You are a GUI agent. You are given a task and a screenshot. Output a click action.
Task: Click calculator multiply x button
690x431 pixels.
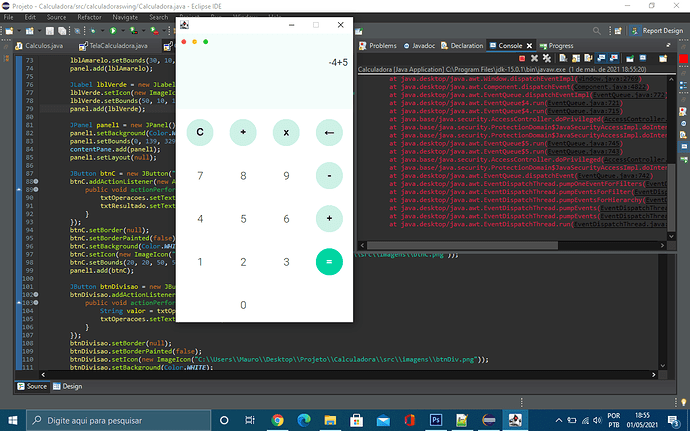click(x=286, y=133)
